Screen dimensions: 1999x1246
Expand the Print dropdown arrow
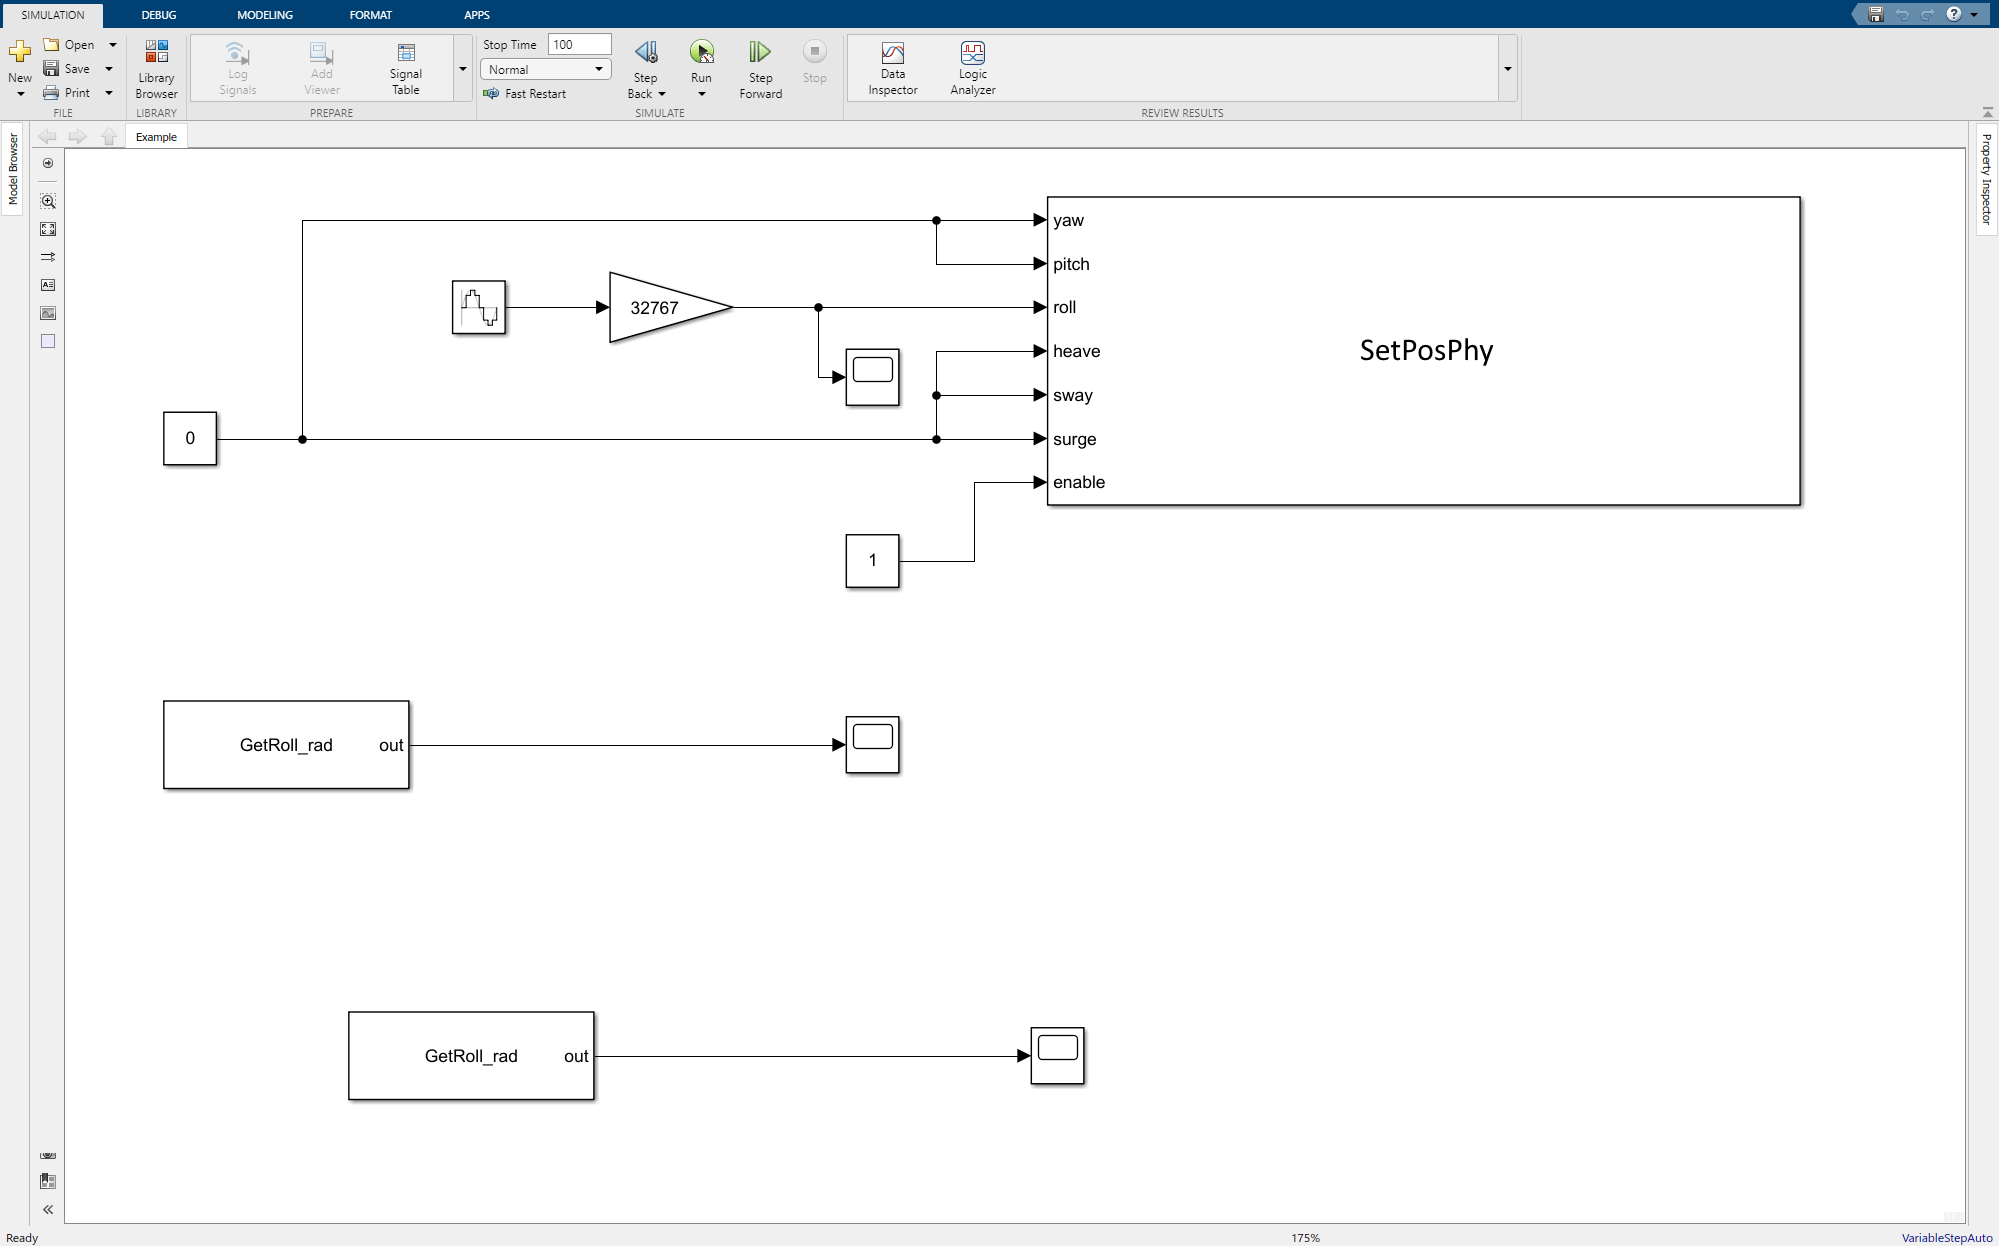(x=109, y=93)
